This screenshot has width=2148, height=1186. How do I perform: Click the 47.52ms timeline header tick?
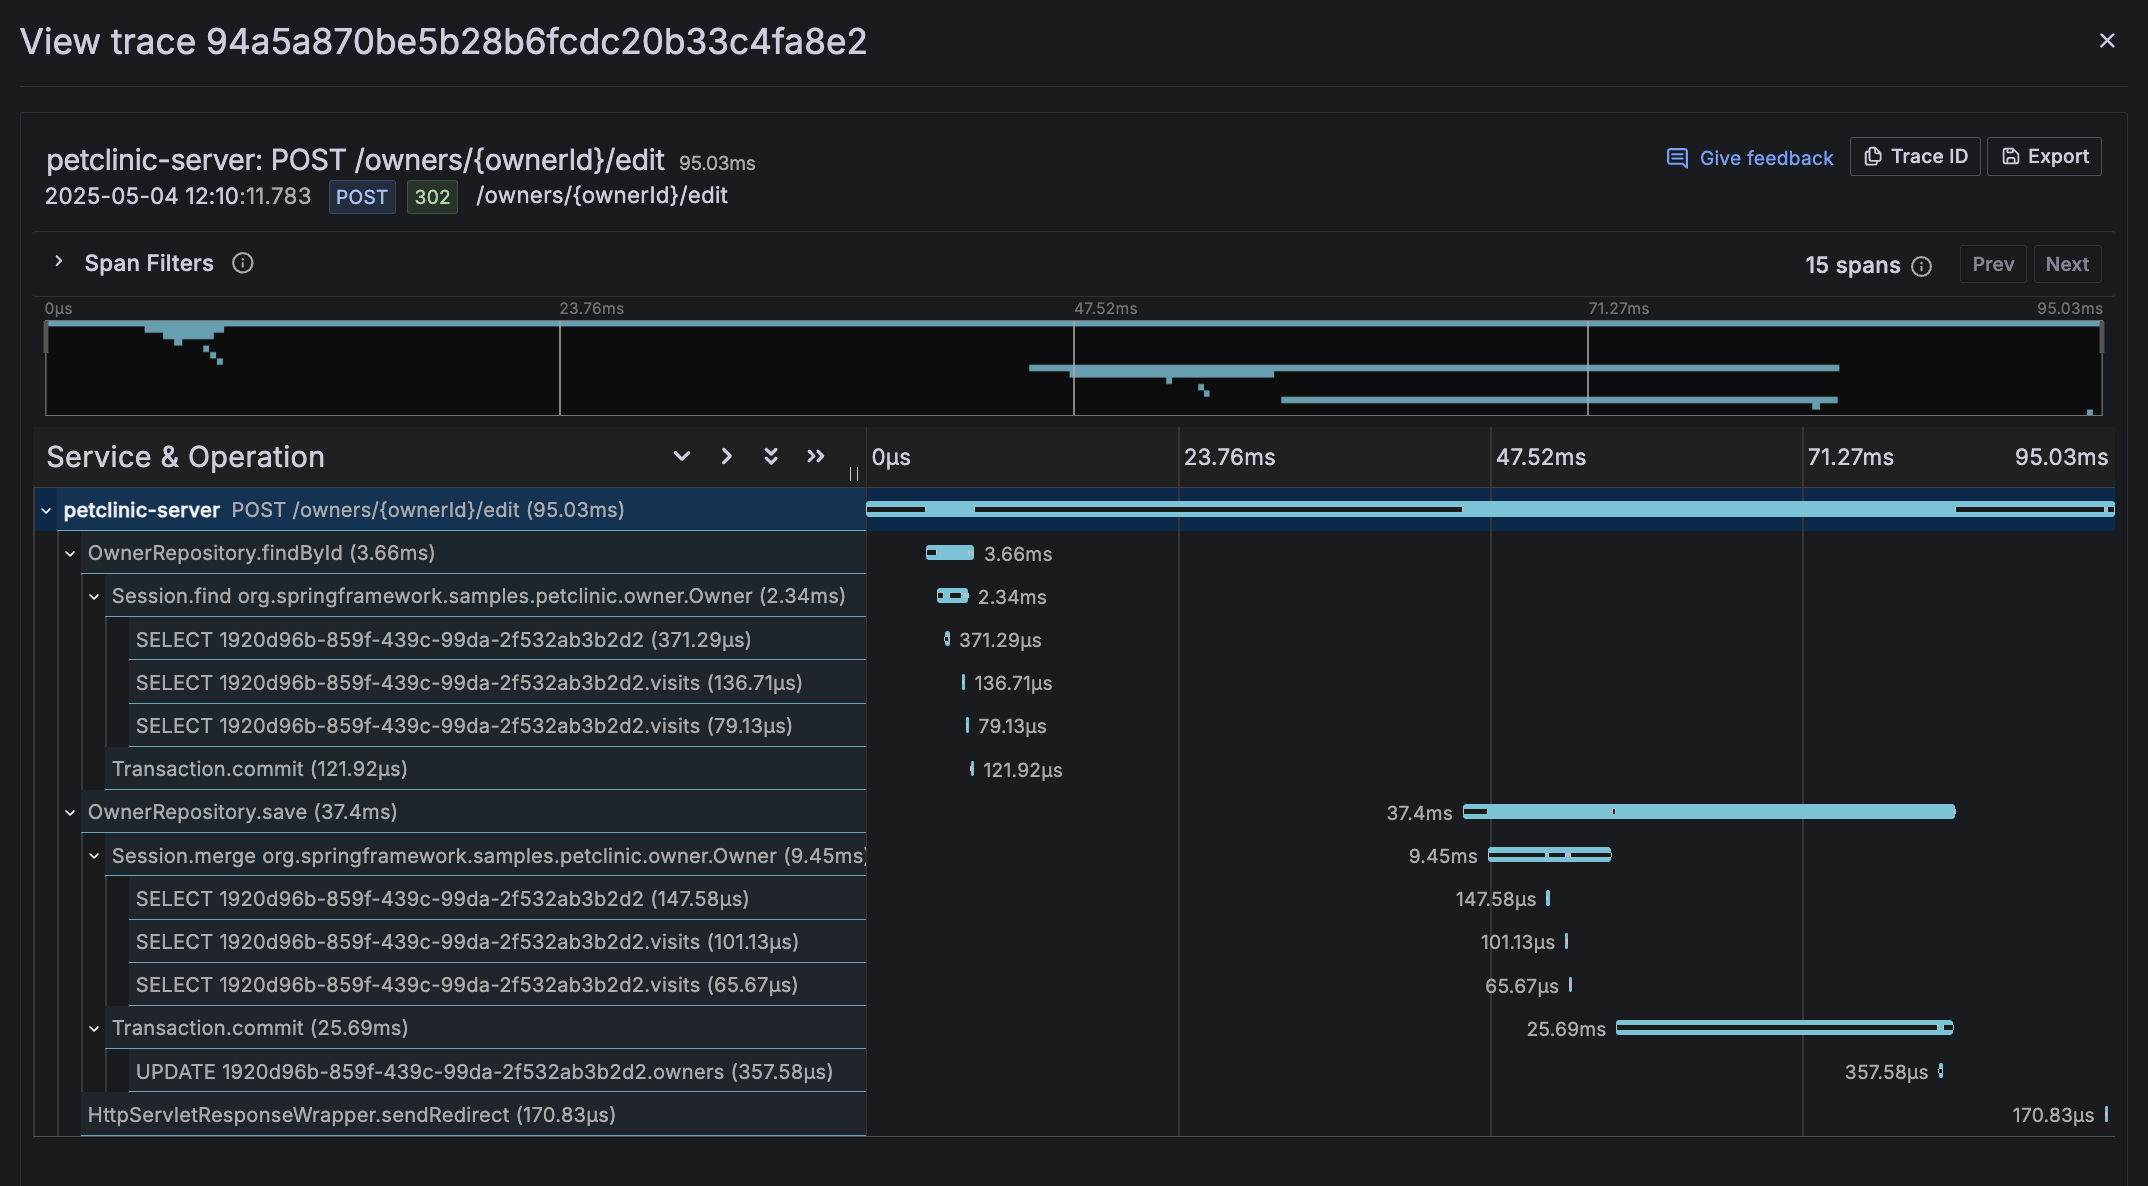click(1541, 457)
